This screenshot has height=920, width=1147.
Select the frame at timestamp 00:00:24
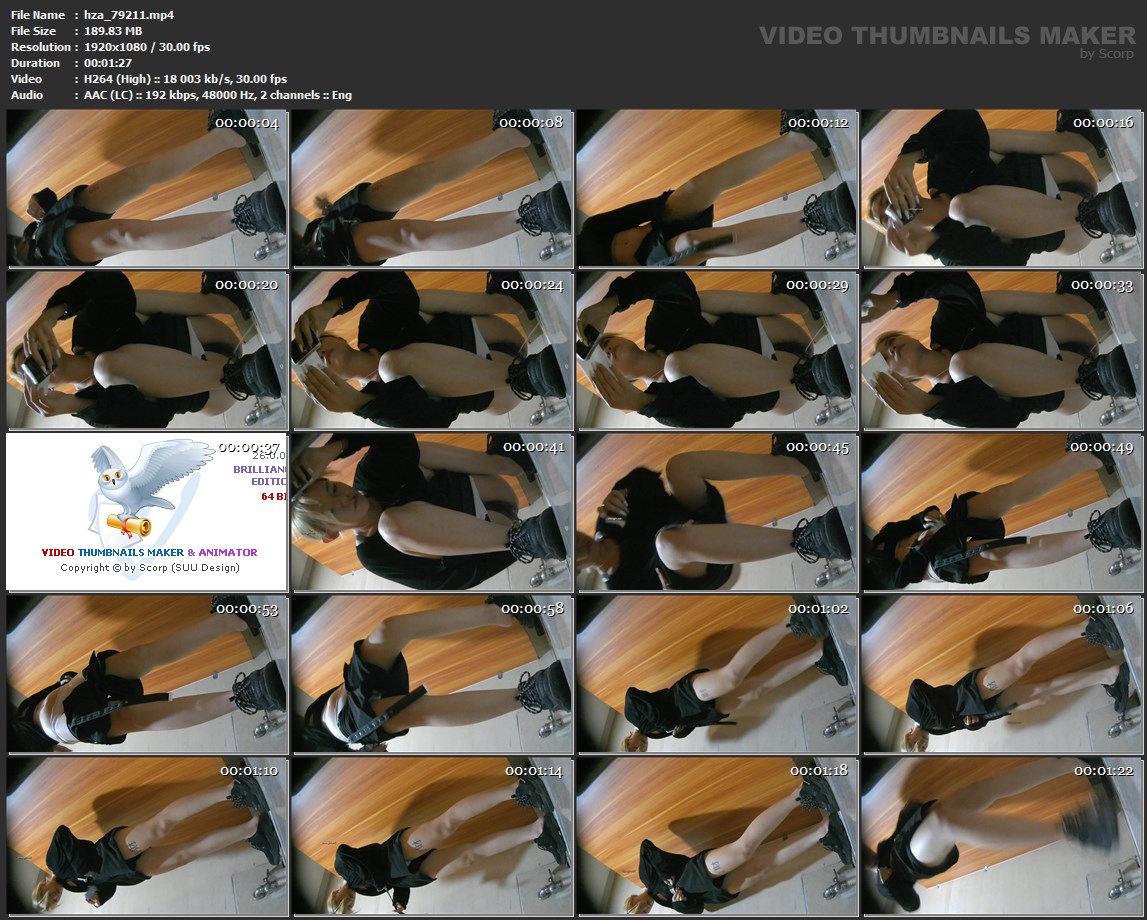click(x=431, y=350)
